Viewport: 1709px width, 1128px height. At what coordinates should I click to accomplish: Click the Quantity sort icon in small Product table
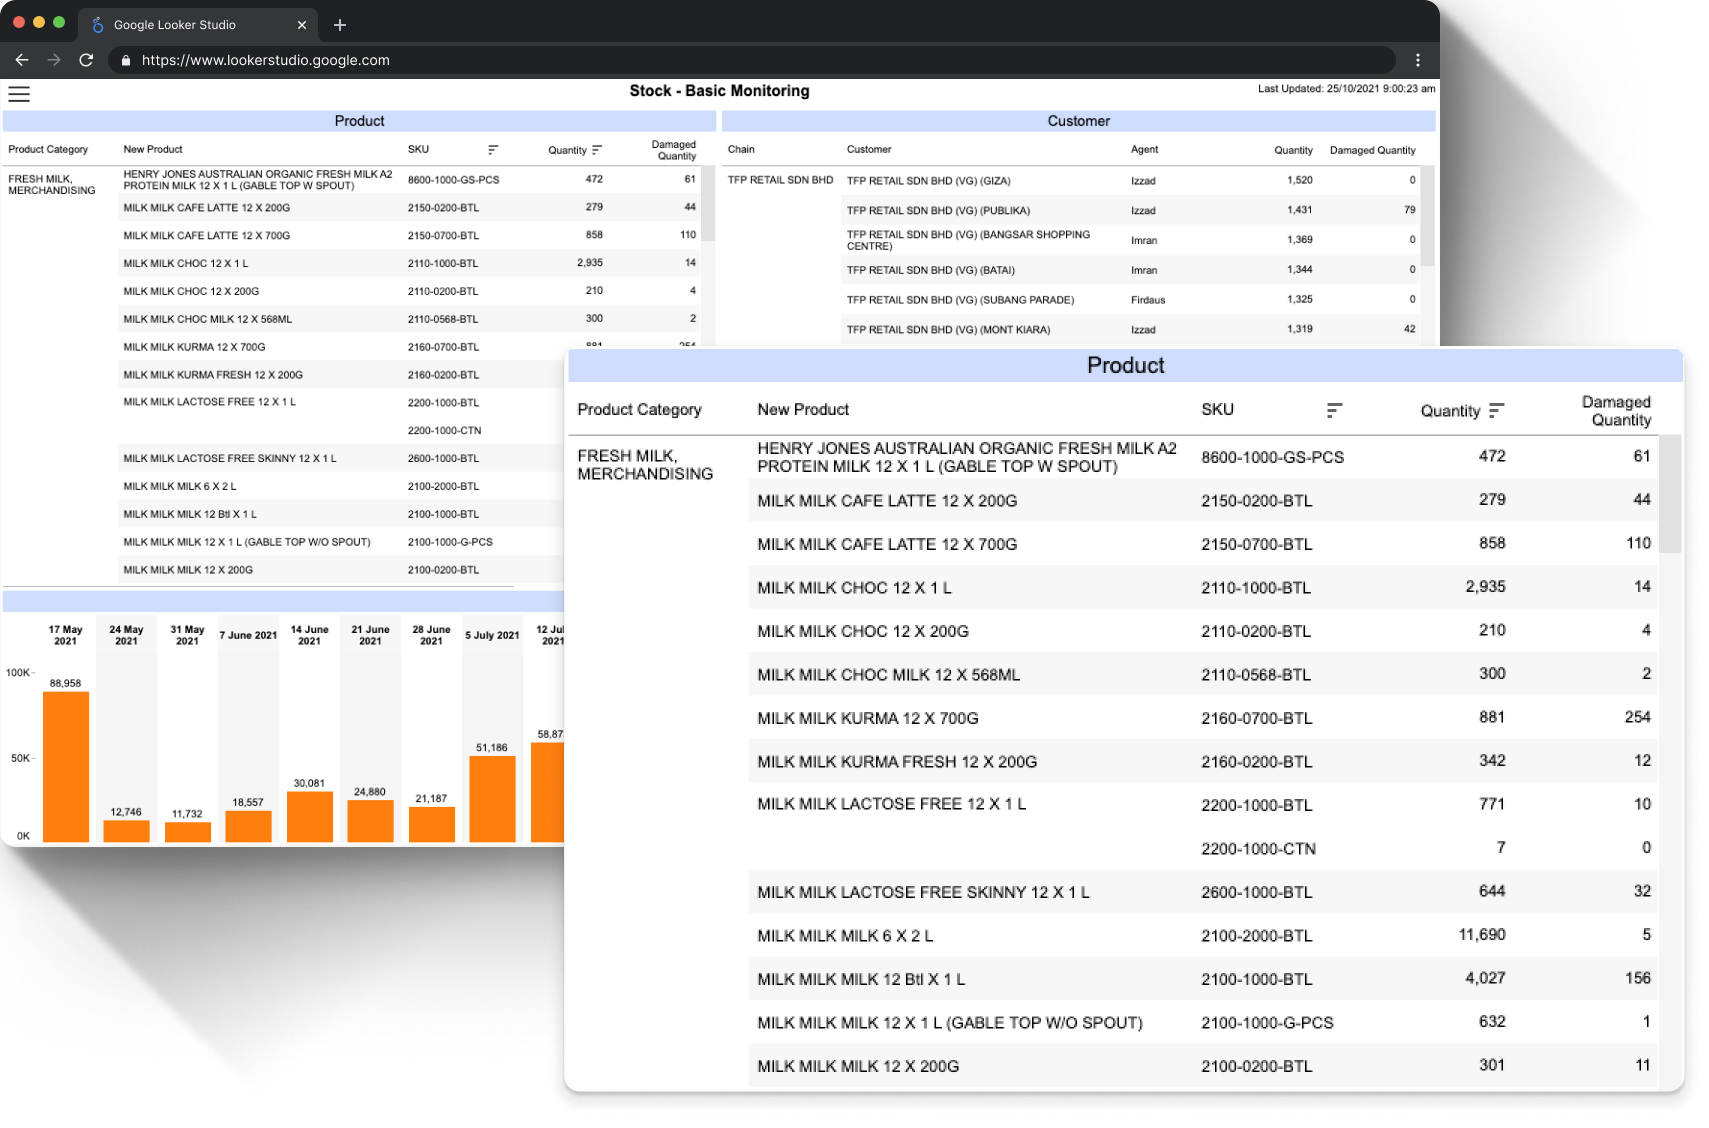[x=597, y=150]
